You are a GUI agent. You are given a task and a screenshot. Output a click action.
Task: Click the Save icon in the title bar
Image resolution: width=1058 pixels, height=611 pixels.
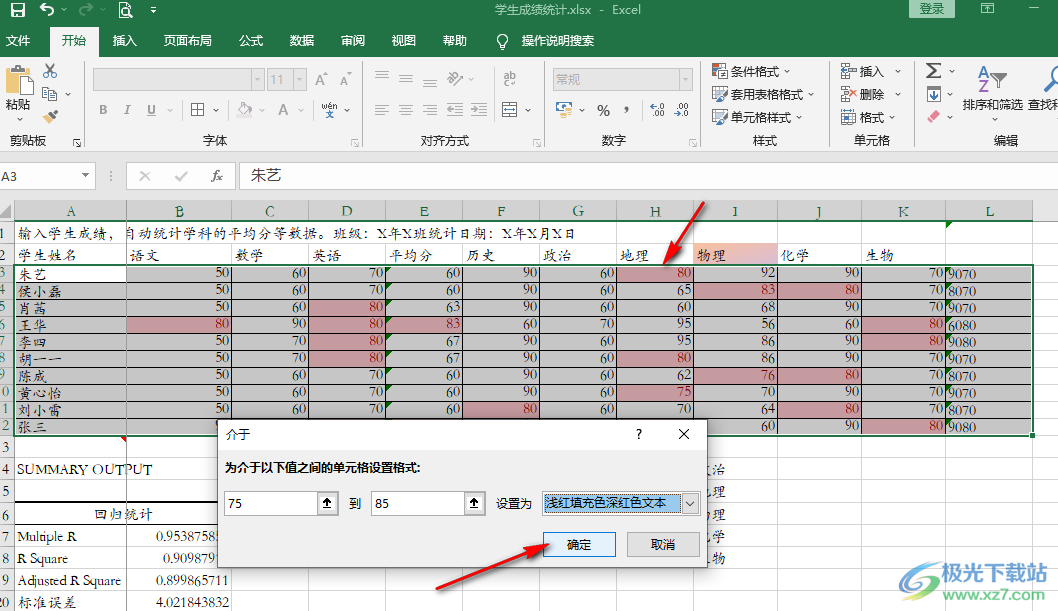point(18,10)
